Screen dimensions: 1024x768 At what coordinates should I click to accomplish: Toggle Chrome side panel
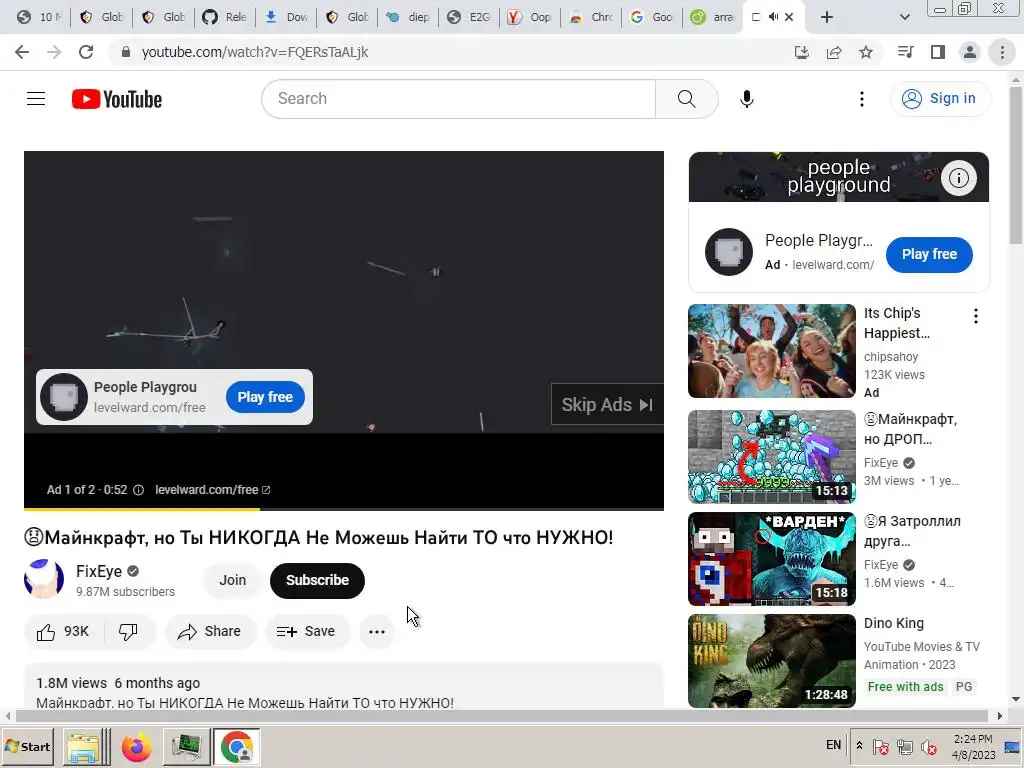pos(938,52)
